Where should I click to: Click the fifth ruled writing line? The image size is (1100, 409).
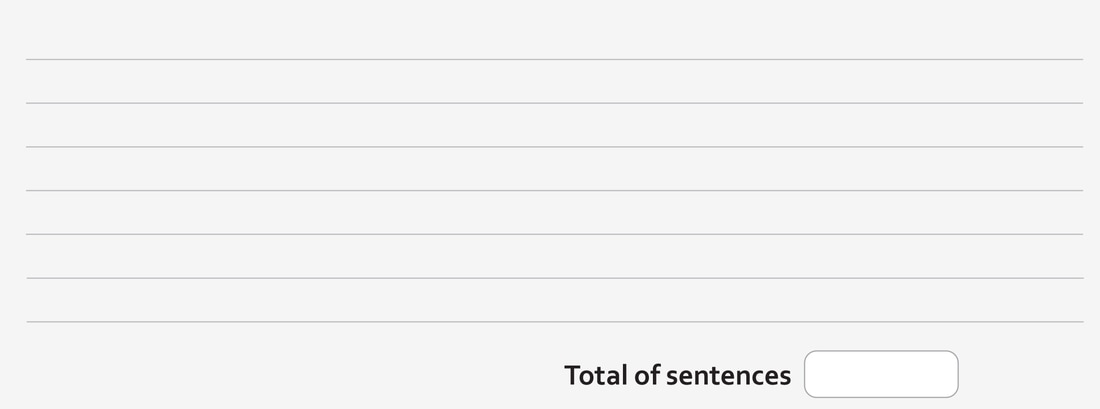(x=554, y=234)
